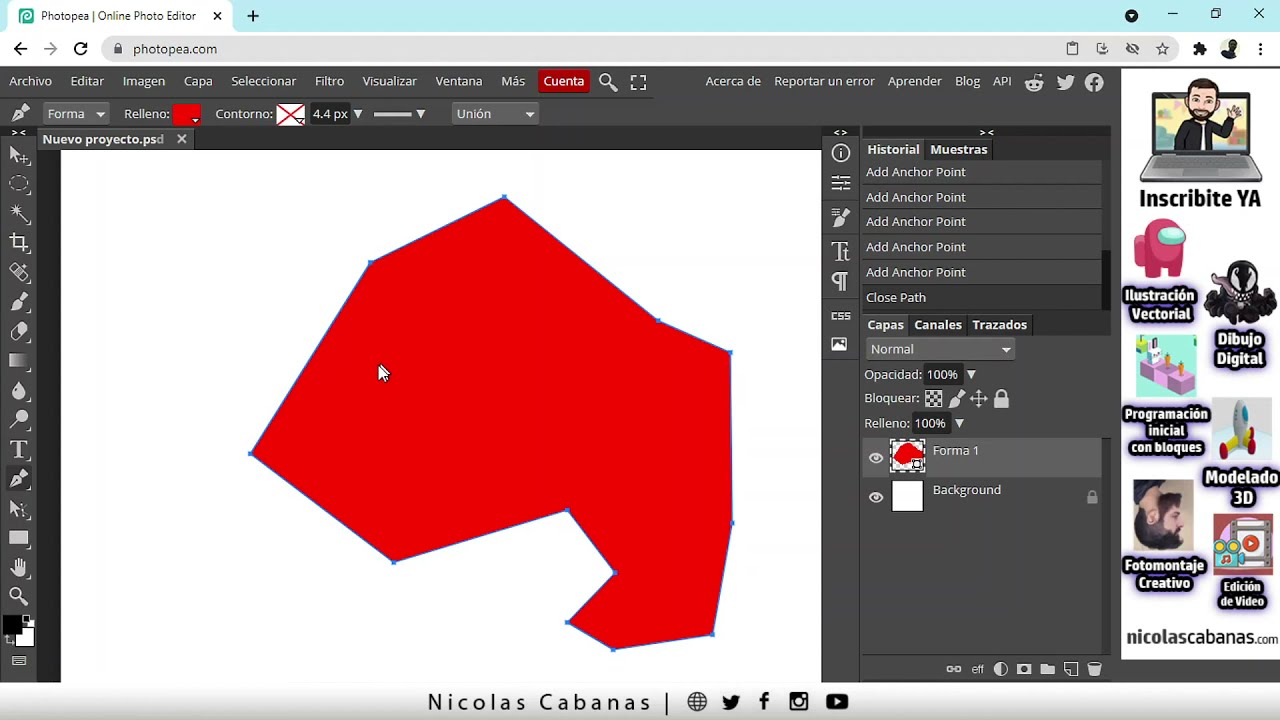The image size is (1280, 720).
Task: Select the Gradient tool
Action: (x=19, y=360)
